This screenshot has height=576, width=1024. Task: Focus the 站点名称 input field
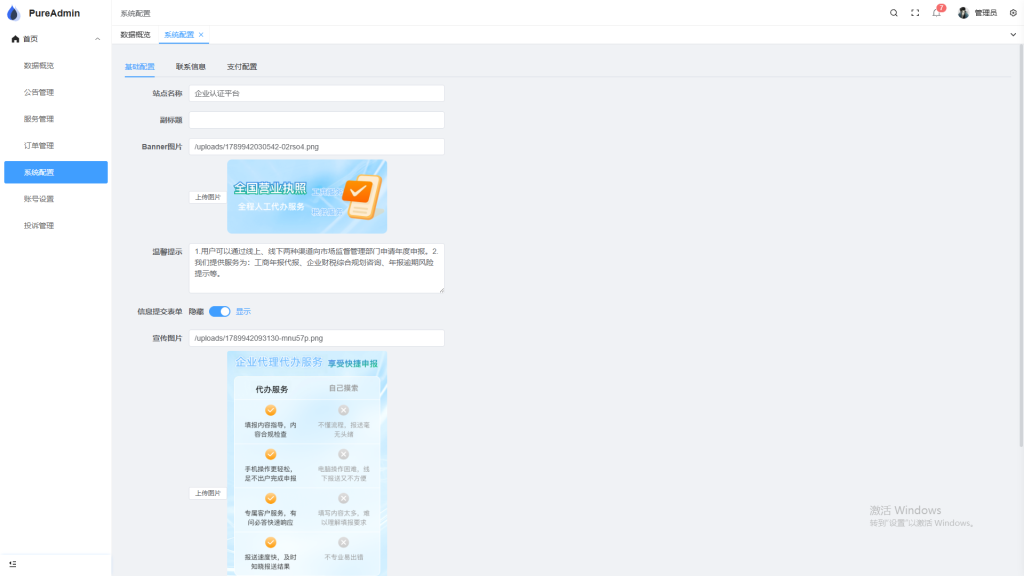pos(317,93)
